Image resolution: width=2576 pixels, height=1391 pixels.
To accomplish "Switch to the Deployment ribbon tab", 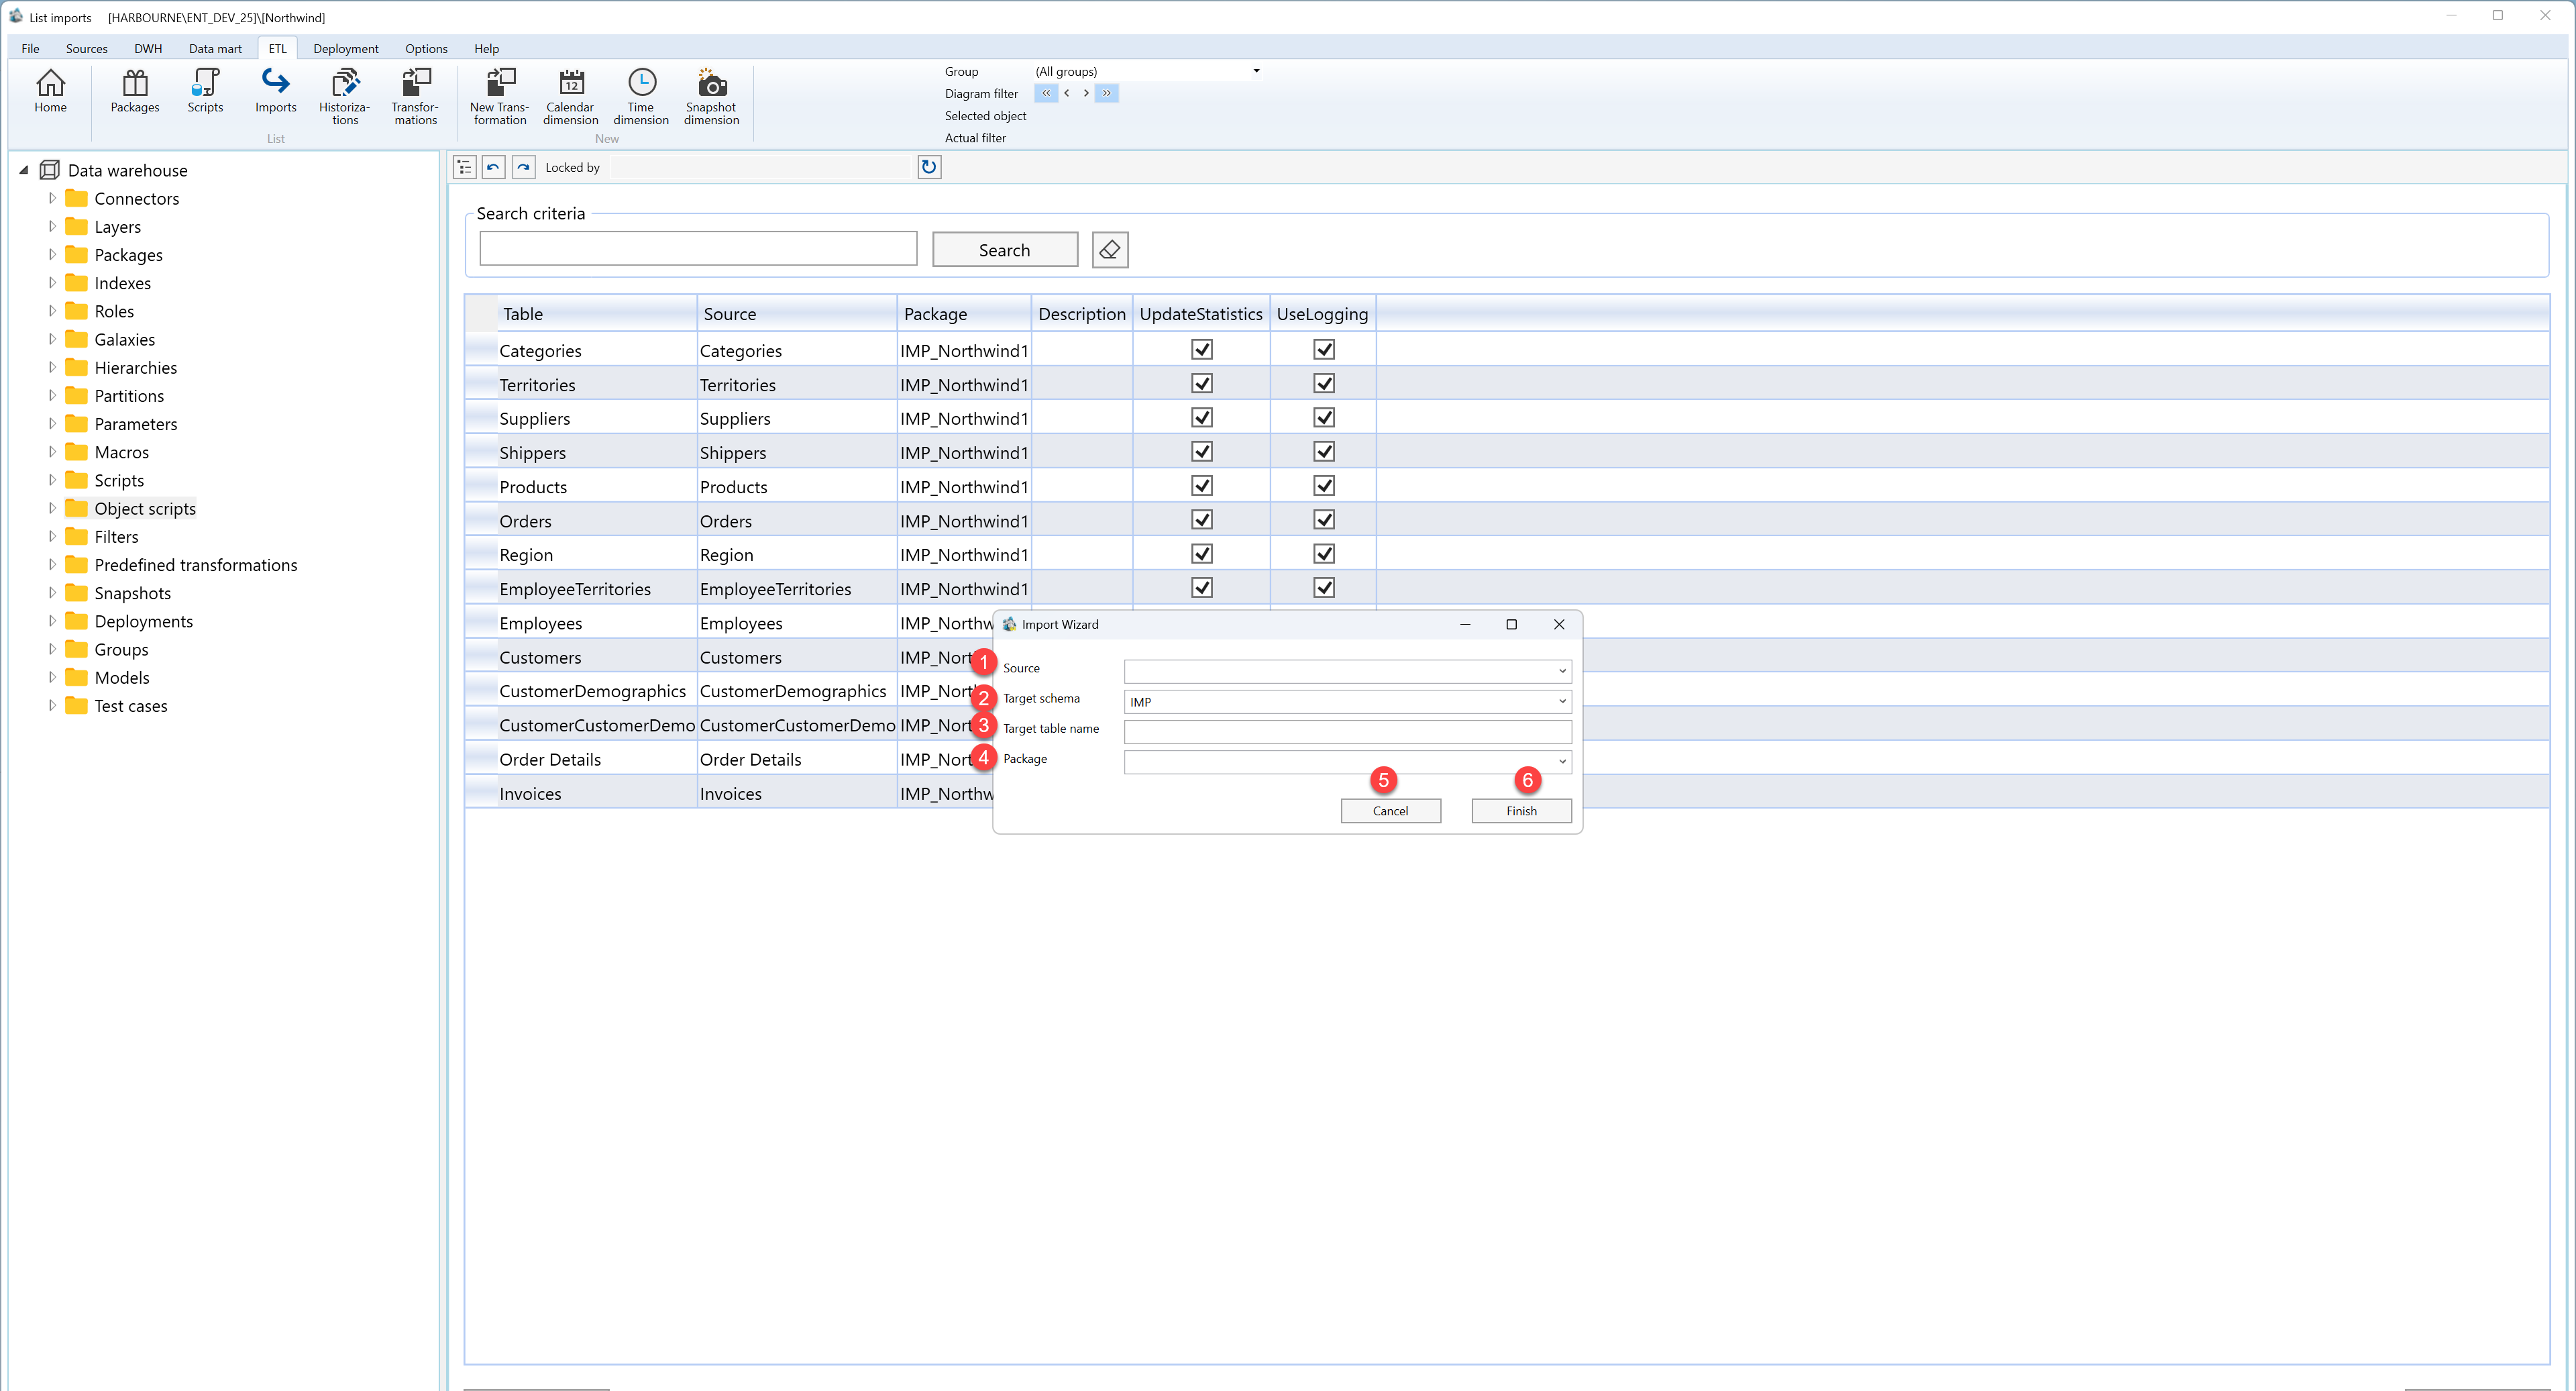I will tap(346, 48).
